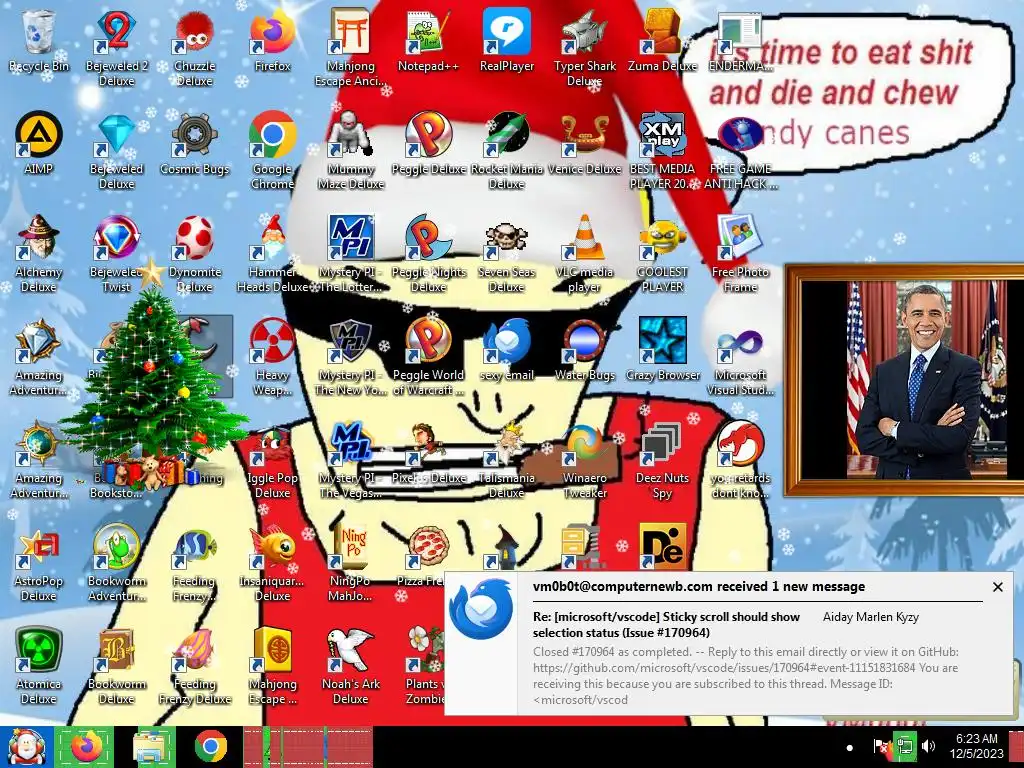Open Feeding Frenzy Deluxe shortcut

(195, 666)
